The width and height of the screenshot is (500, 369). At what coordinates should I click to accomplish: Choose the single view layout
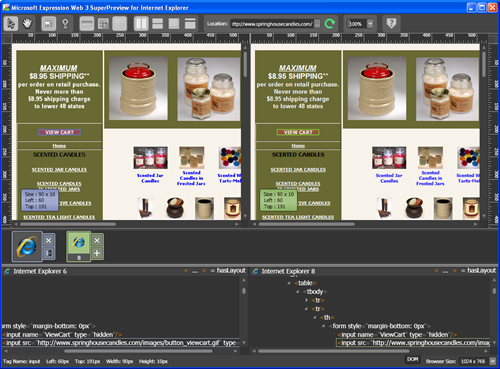[x=190, y=24]
